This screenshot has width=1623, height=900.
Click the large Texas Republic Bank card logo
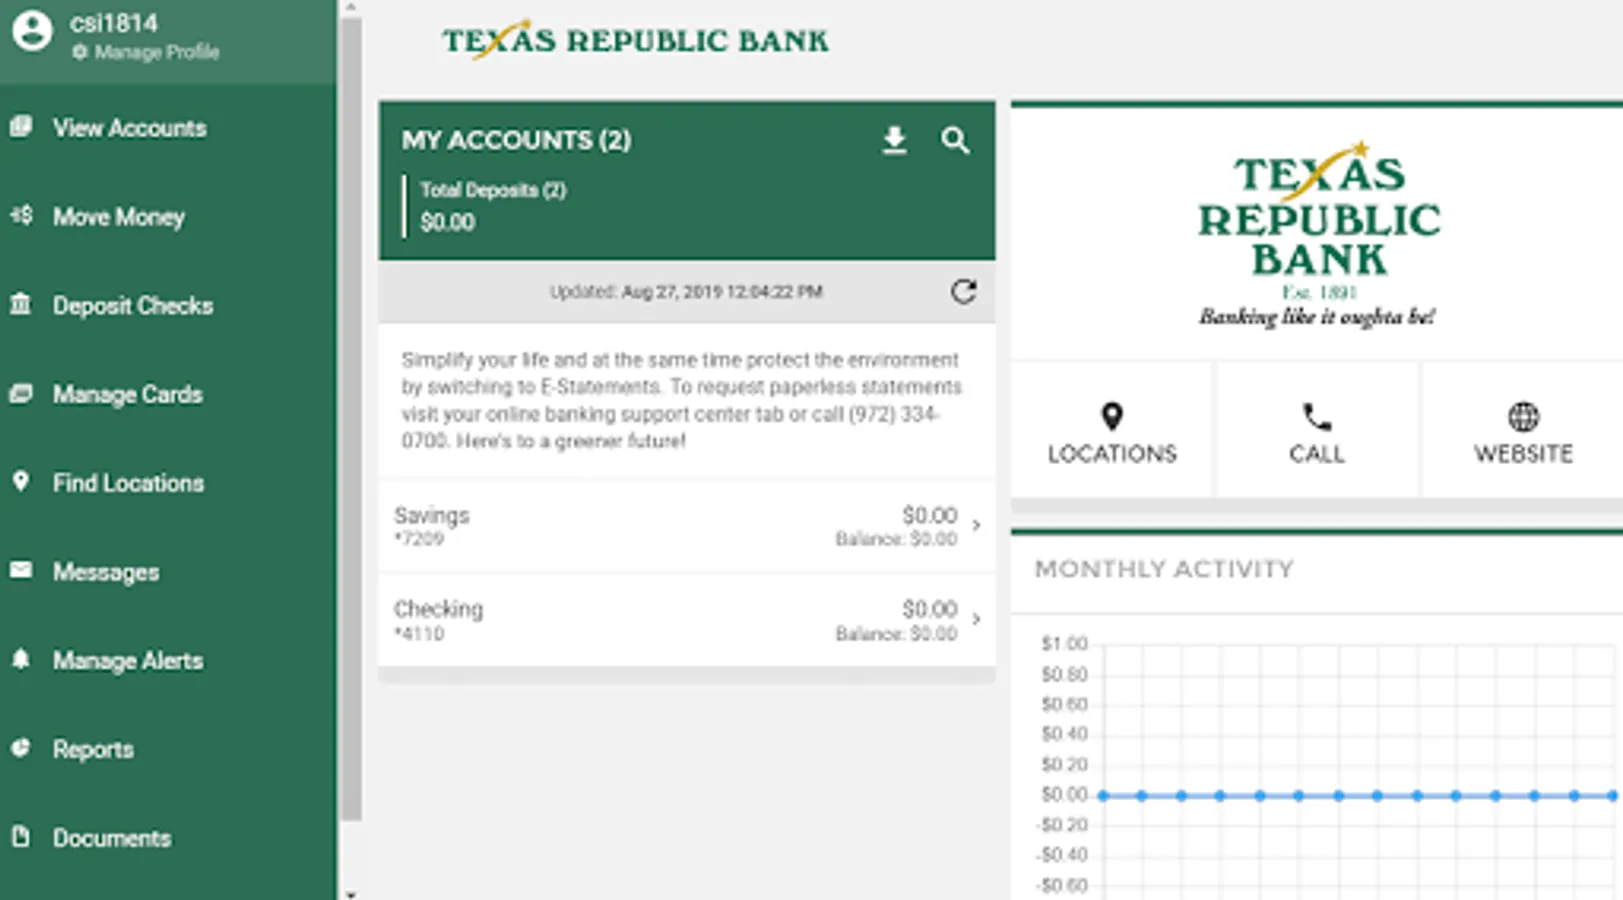pyautogui.click(x=1318, y=234)
